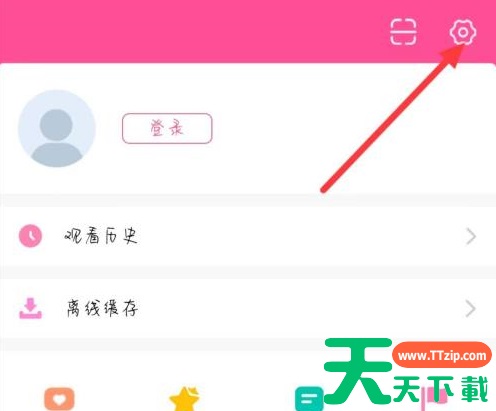Image resolution: width=496 pixels, height=411 pixels.
Task: Click the www.TTzip.com orange badge
Action: pyautogui.click(x=442, y=355)
